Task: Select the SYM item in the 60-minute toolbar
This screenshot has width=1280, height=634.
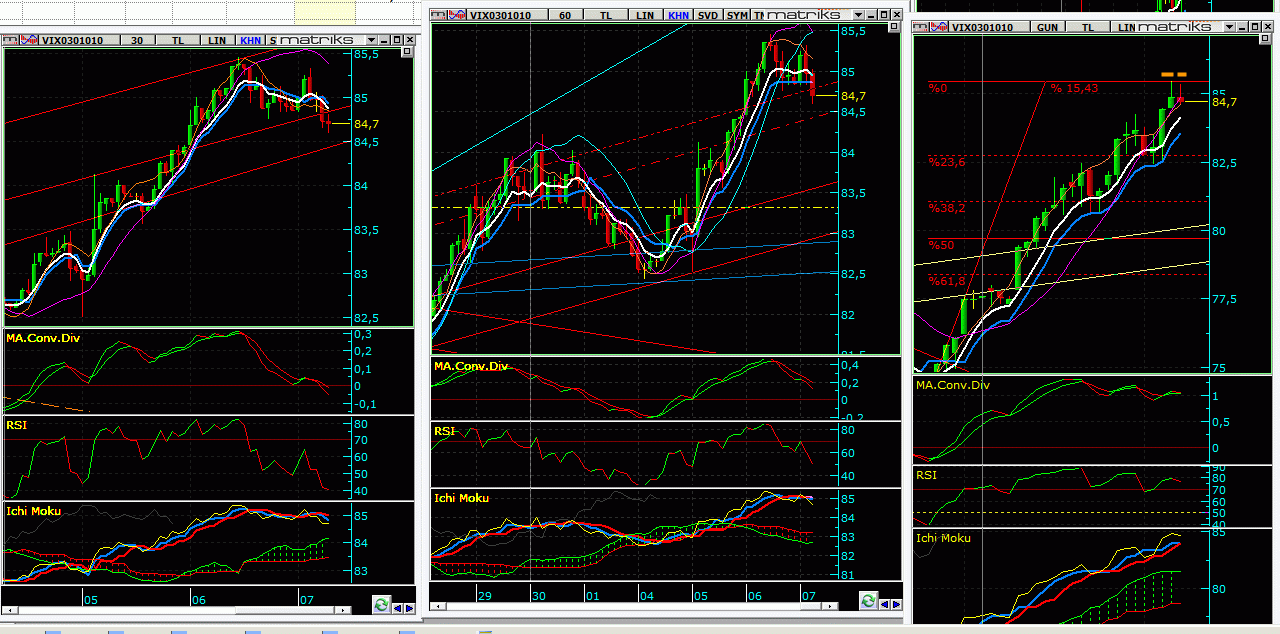Action: [737, 15]
